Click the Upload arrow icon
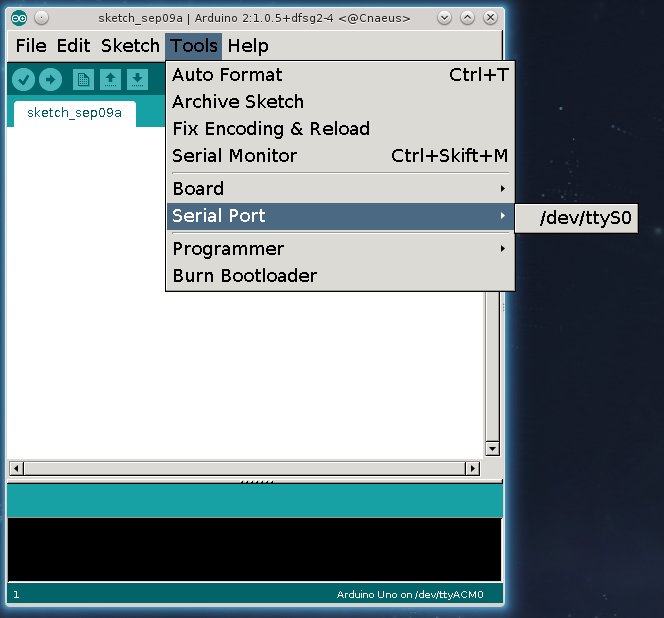Viewport: 664px width, 618px height. coord(50,79)
